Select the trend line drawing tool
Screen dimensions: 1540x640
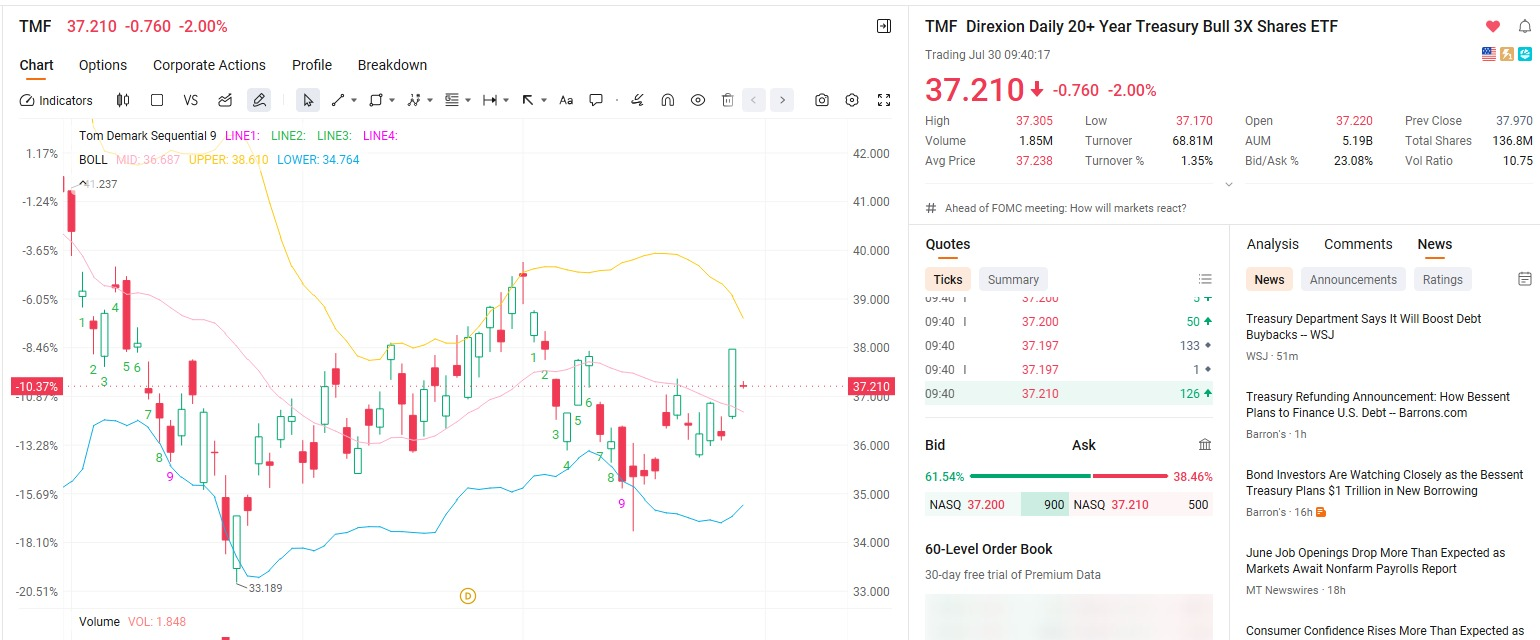pyautogui.click(x=338, y=100)
